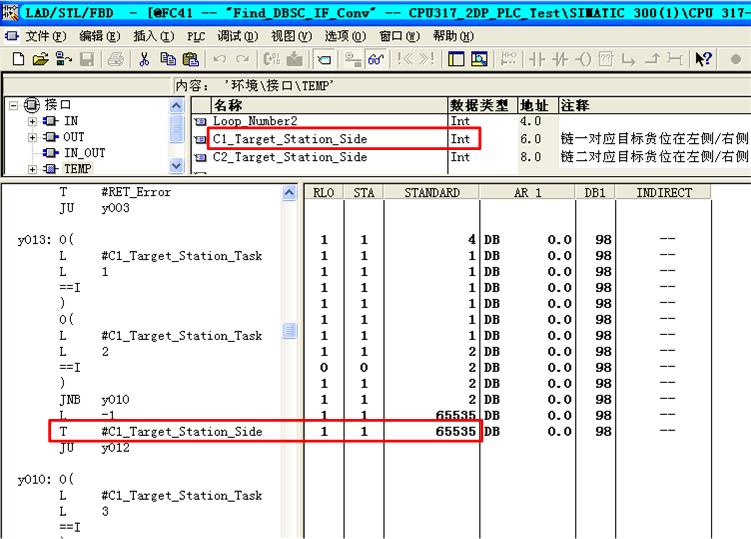Open the 视图(V) menu
751x539 pixels.
[291, 36]
